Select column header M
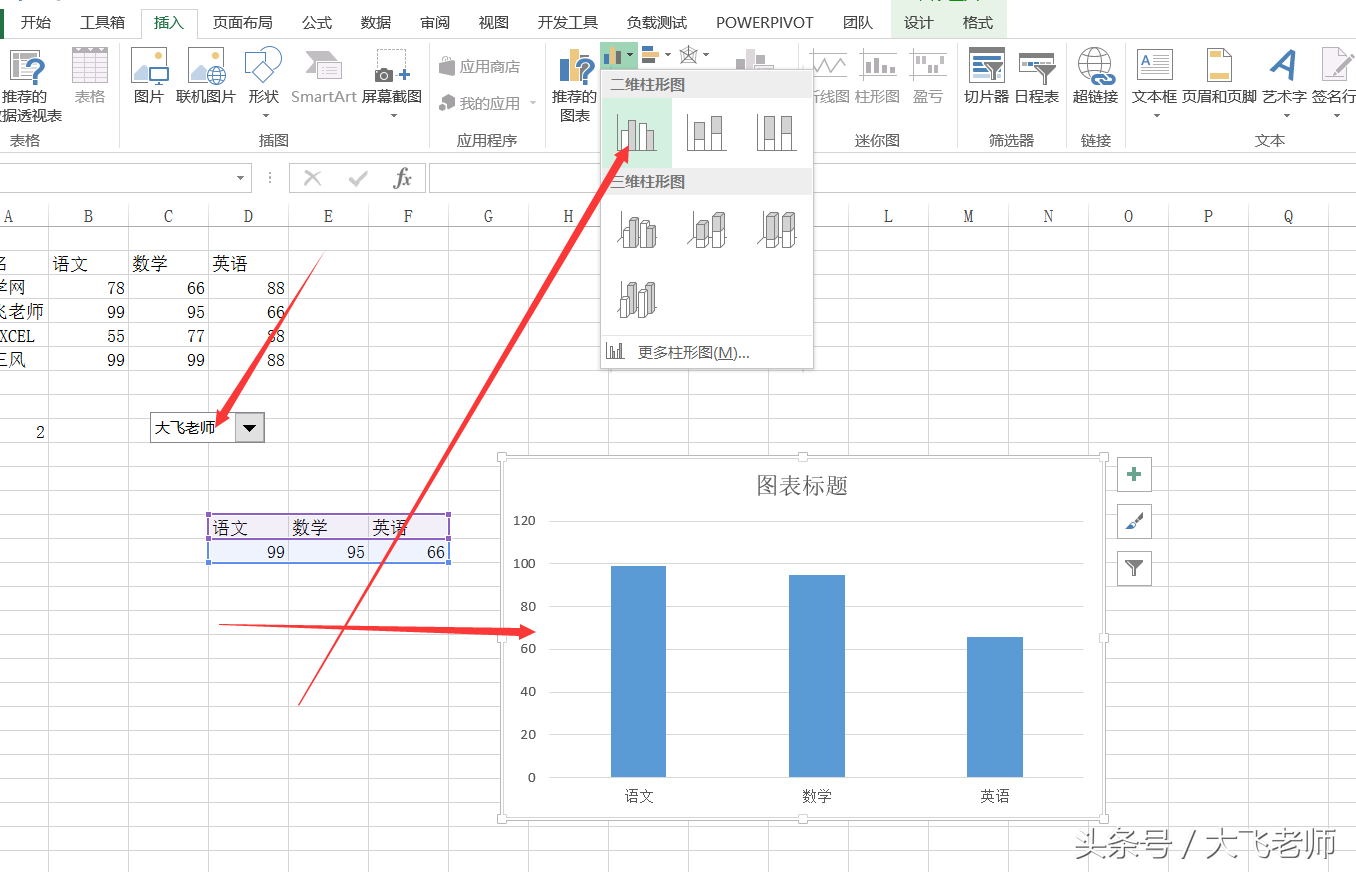The height and width of the screenshot is (872, 1356). coord(968,216)
